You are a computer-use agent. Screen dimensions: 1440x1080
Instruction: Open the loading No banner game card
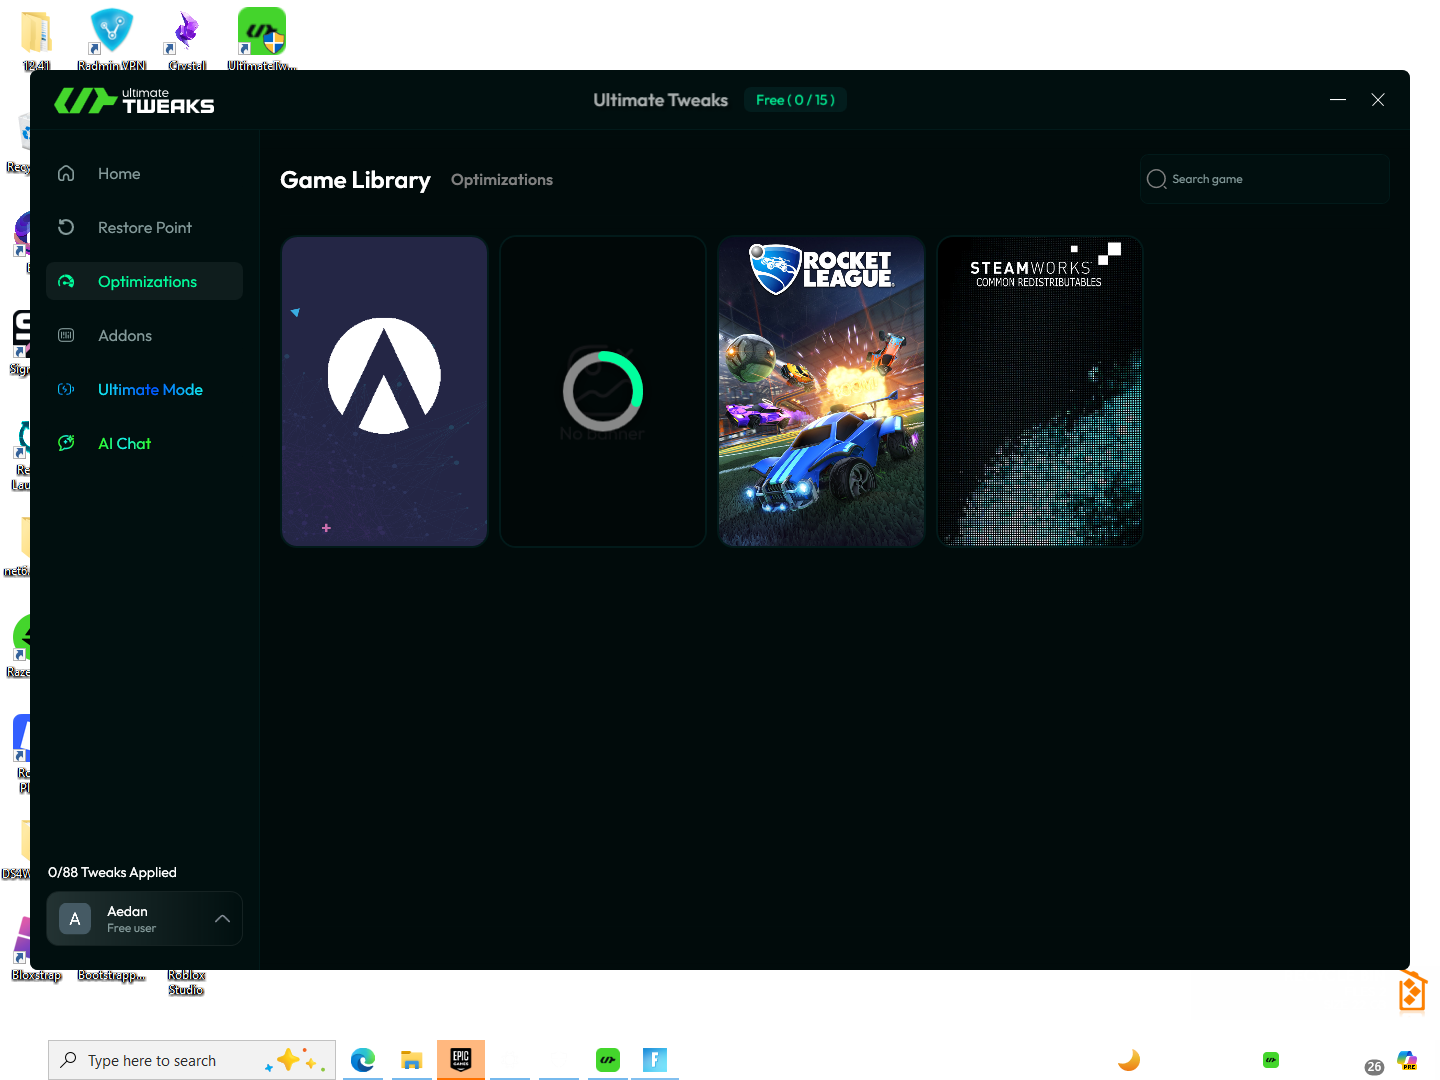(x=603, y=391)
